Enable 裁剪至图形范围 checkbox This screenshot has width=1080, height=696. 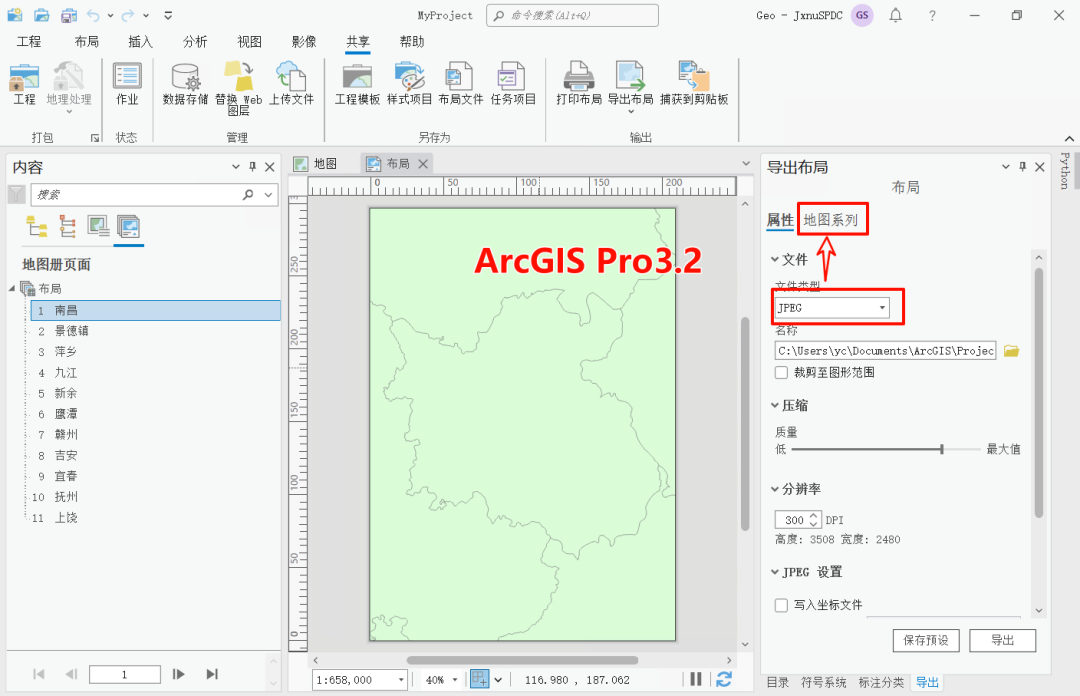click(x=781, y=372)
